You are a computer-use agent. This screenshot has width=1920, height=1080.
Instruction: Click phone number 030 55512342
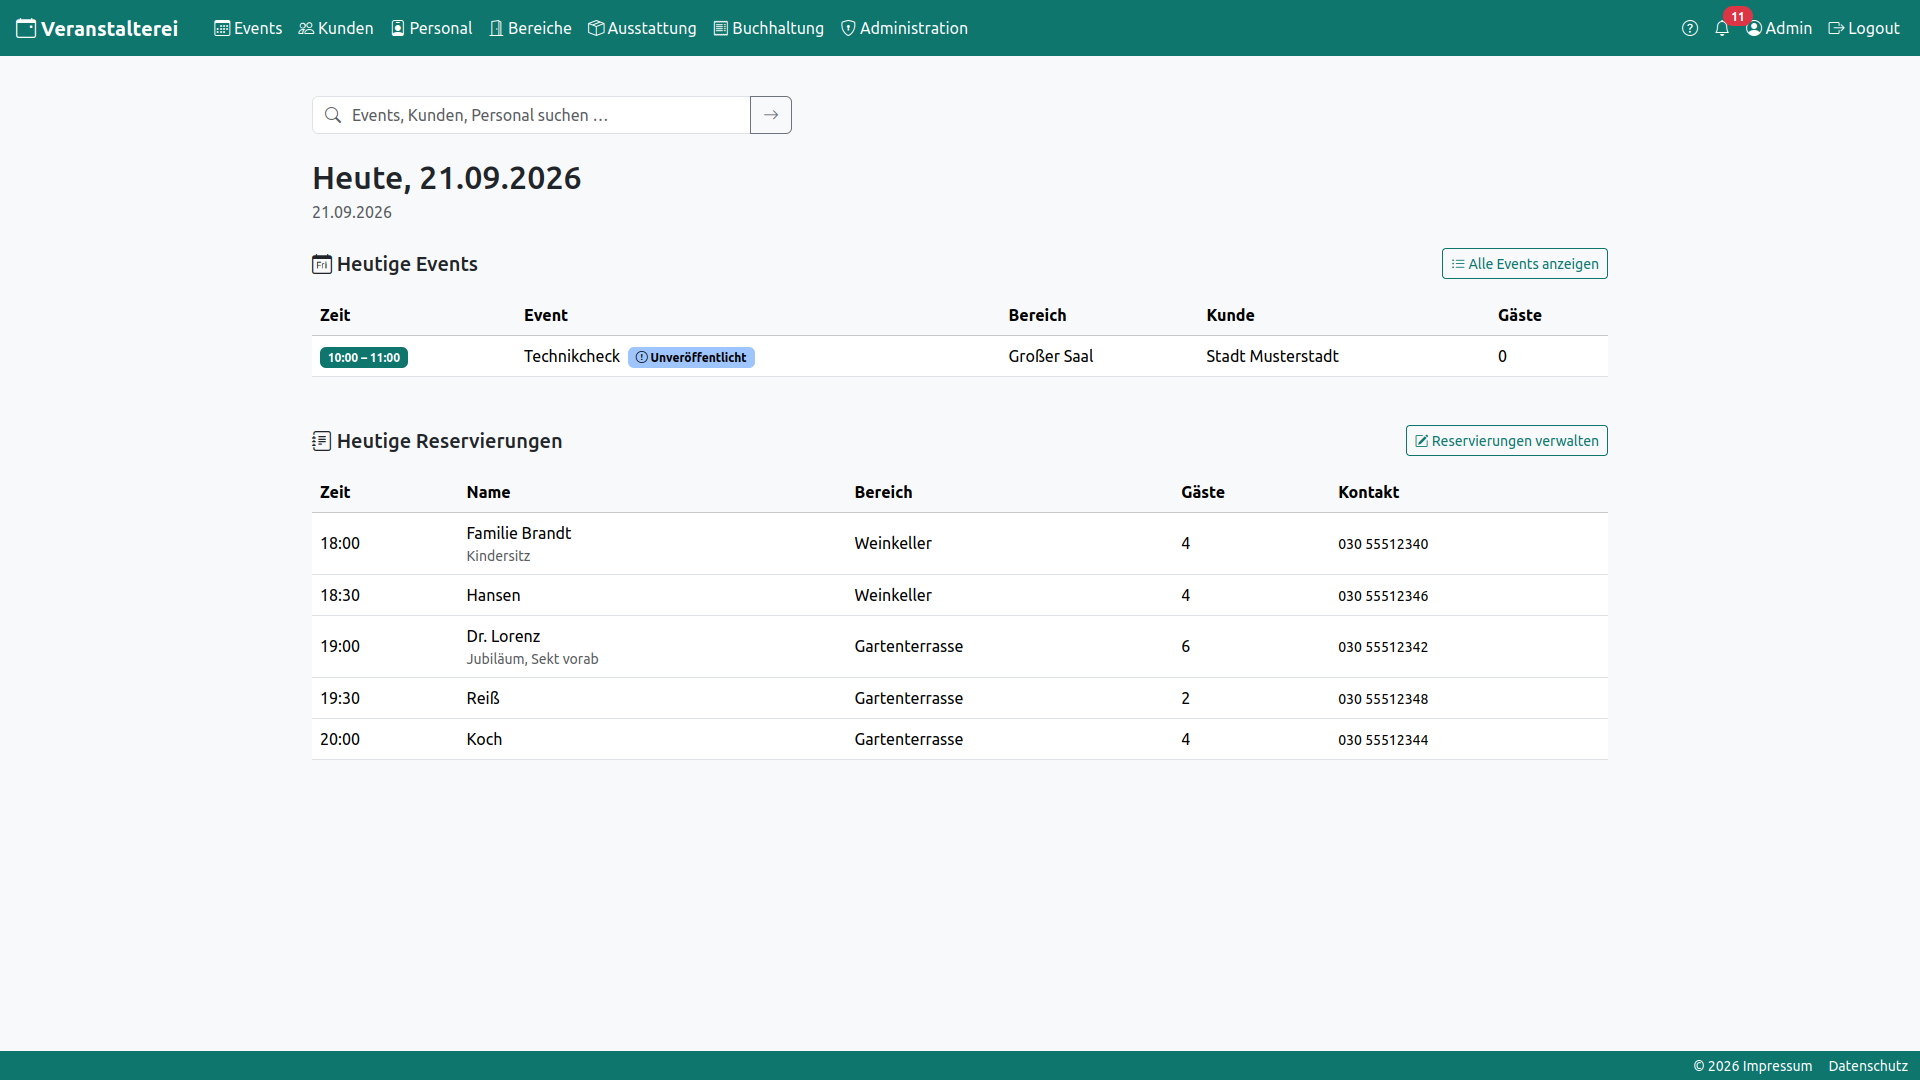click(x=1383, y=647)
